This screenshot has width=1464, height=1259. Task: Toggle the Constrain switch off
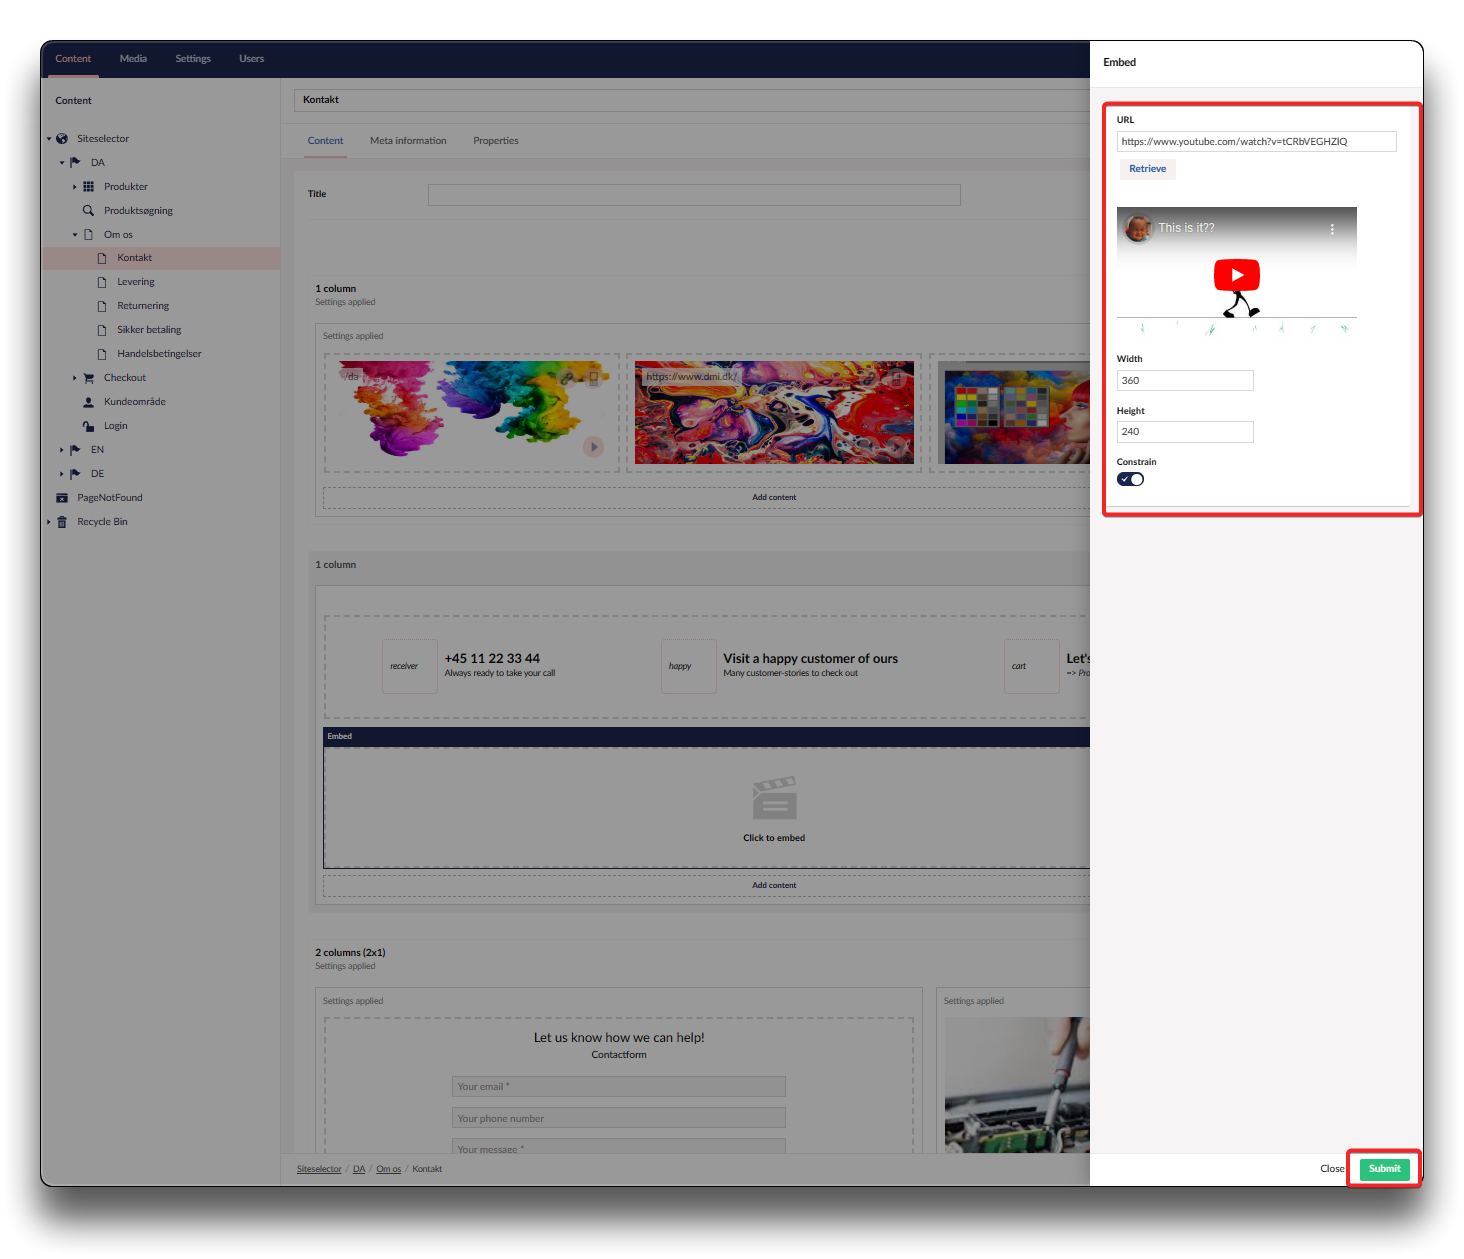(1130, 479)
